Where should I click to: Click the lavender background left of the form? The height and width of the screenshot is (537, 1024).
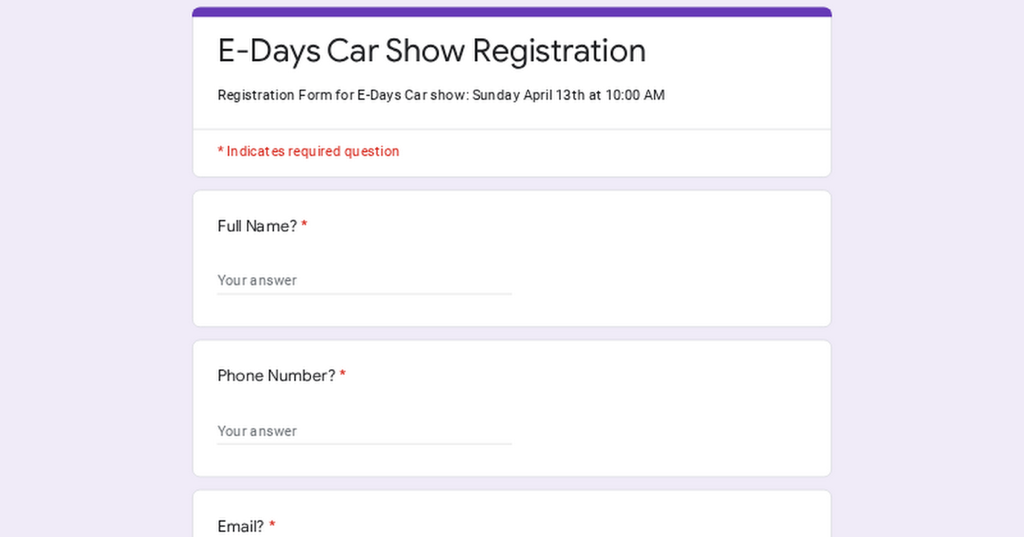(x=95, y=270)
